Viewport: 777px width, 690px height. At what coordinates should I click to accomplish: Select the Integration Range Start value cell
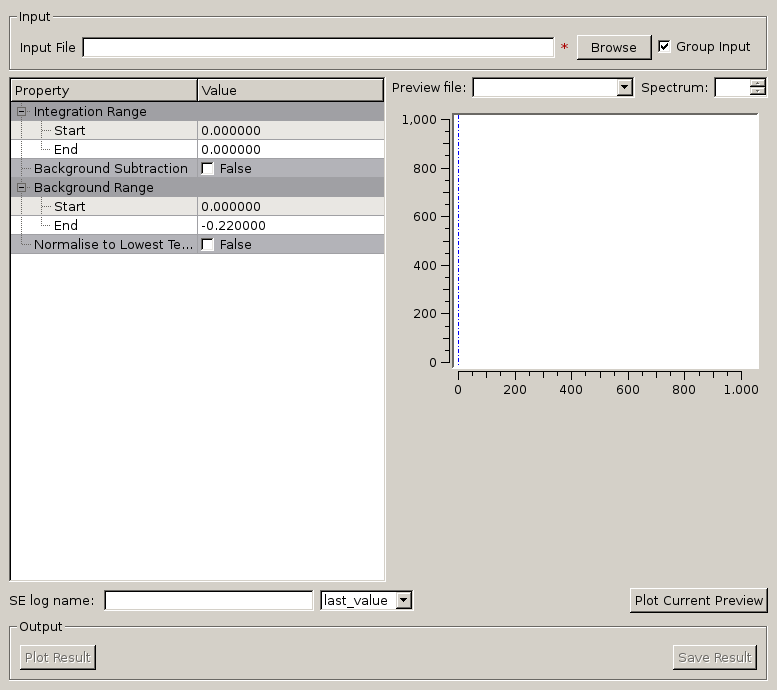point(290,131)
